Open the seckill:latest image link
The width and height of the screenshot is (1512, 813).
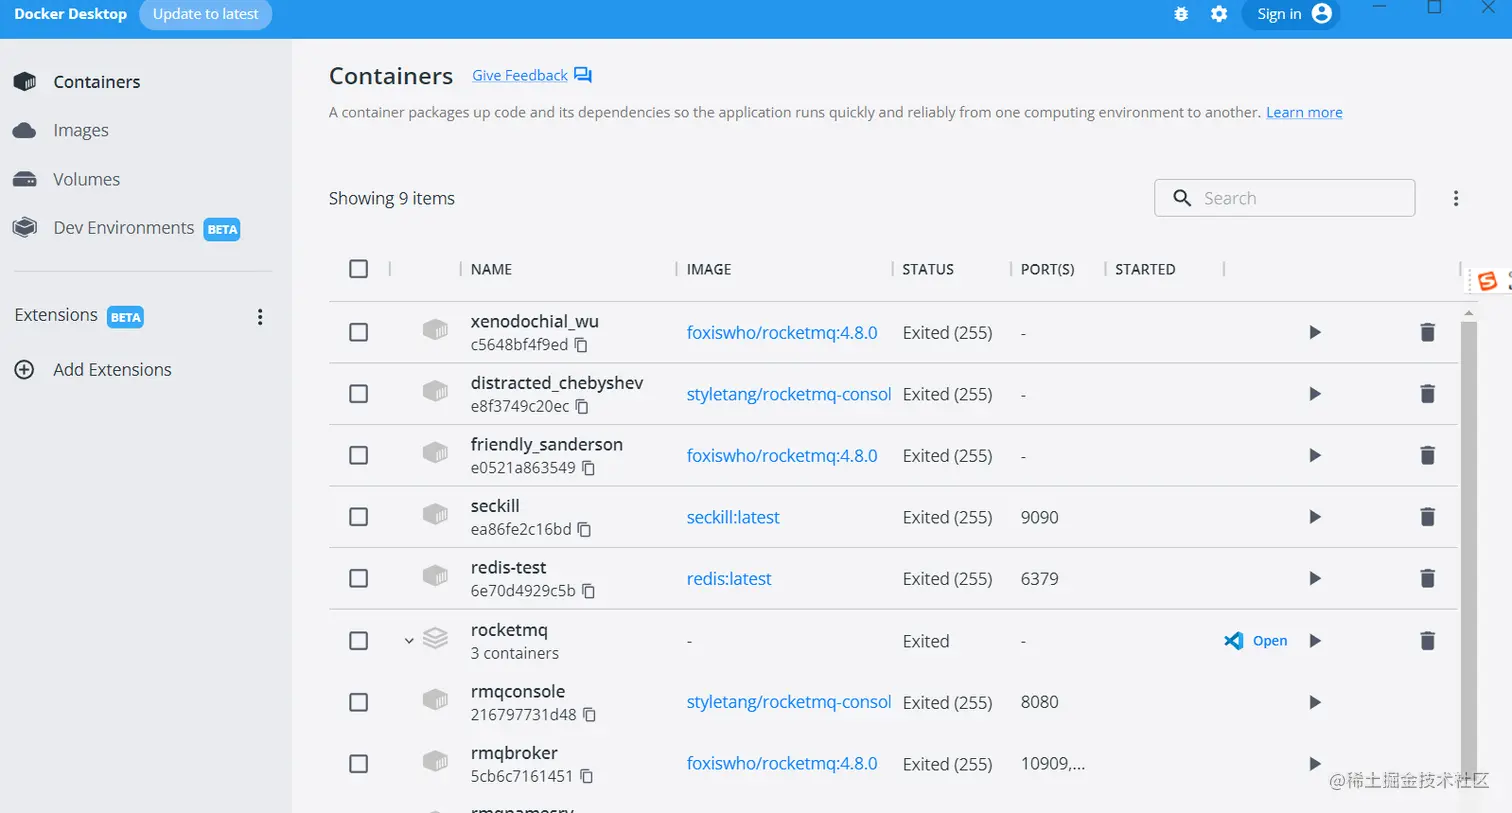(x=733, y=517)
